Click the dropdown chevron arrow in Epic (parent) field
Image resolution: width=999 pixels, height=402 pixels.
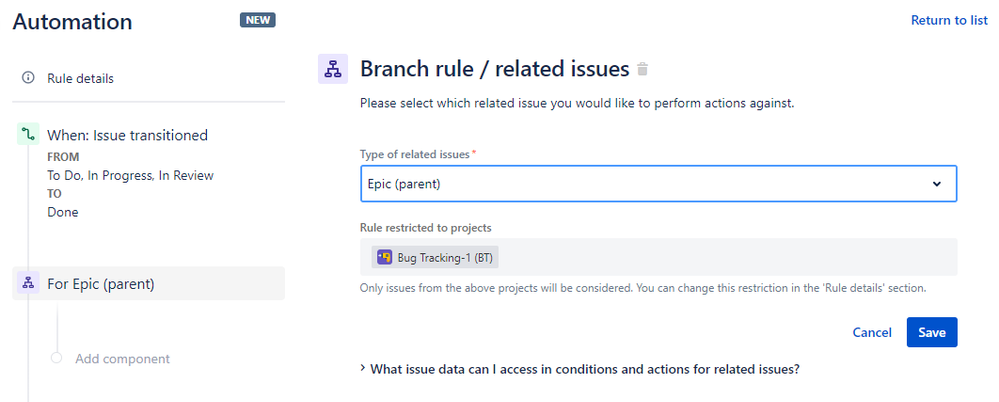pos(936,184)
